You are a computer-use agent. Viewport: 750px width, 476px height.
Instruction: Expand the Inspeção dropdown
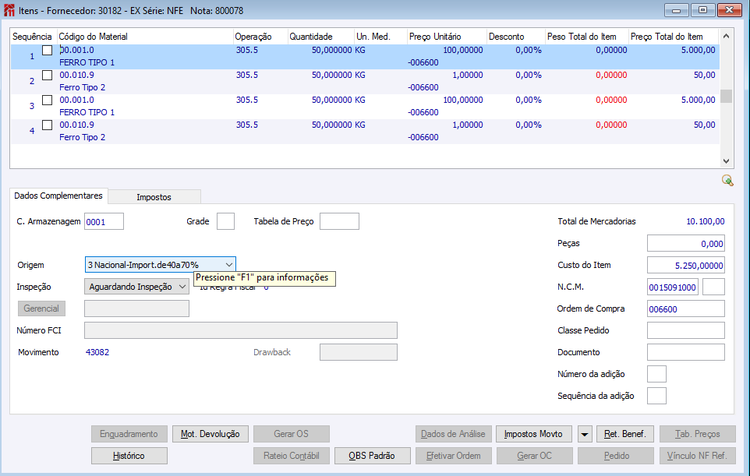pyautogui.click(x=181, y=286)
